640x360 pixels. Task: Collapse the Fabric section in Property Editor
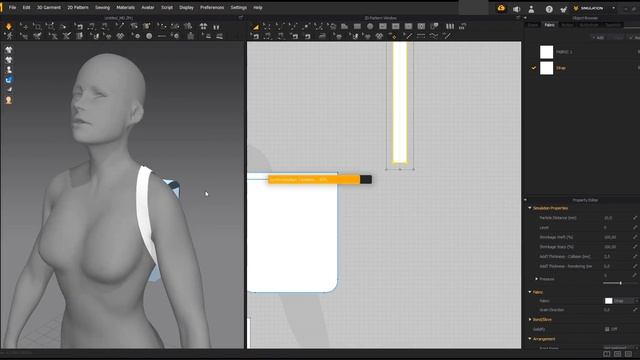[530, 292]
